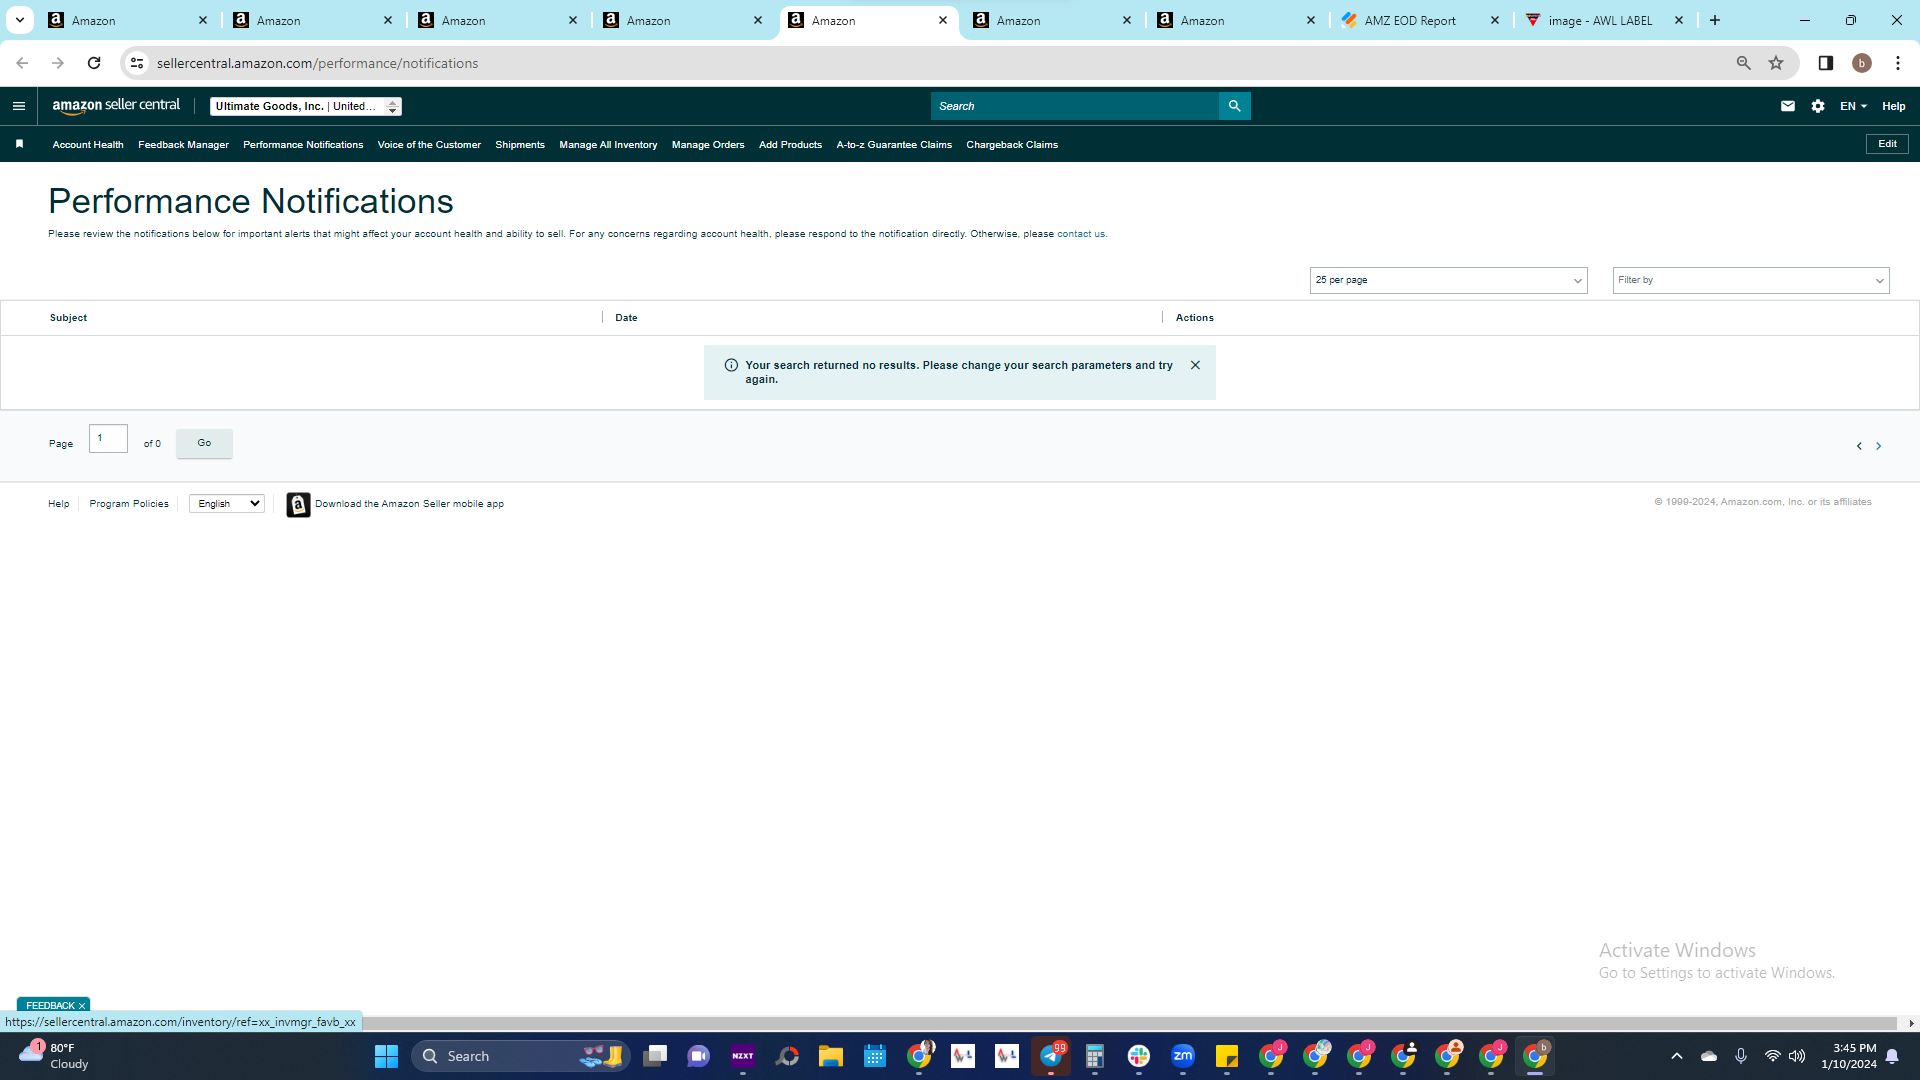
Task: Expand the EN language dropdown
Action: (x=1853, y=106)
